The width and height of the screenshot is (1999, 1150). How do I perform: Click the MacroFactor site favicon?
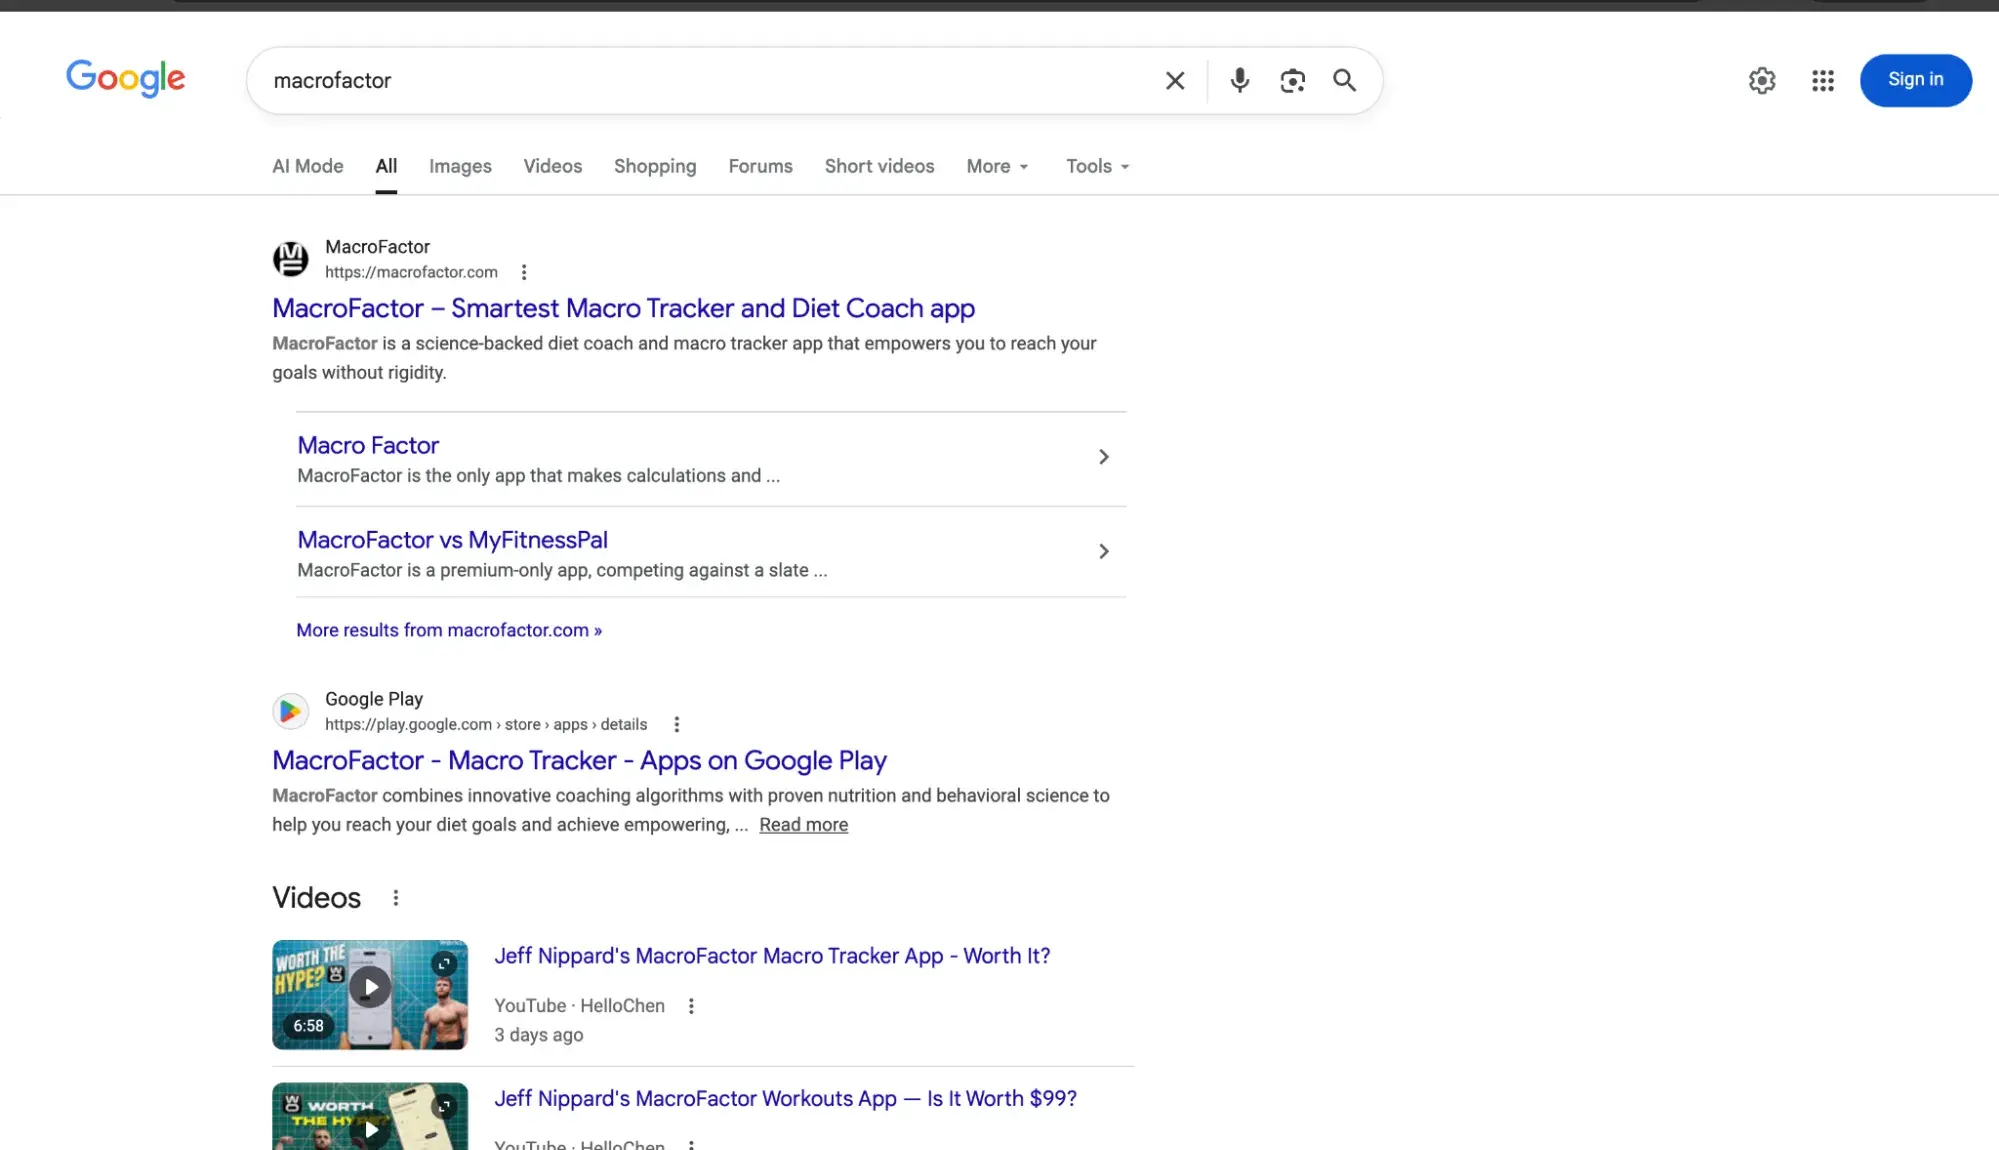pyautogui.click(x=291, y=259)
